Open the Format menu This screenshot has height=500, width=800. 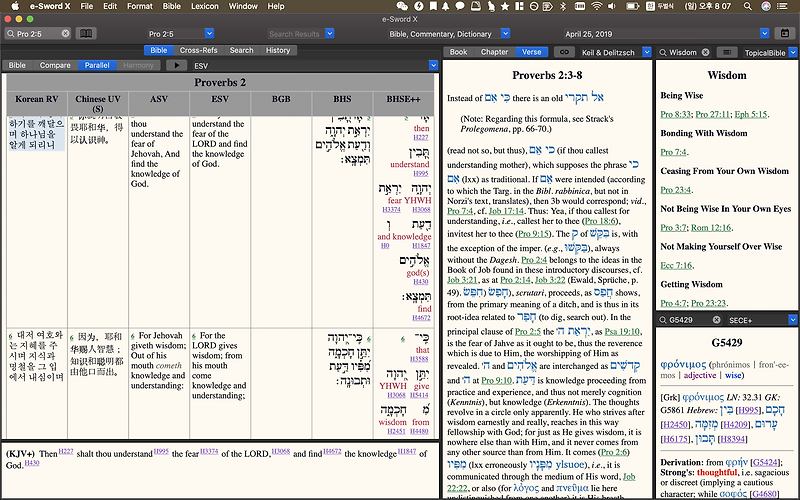point(139,6)
